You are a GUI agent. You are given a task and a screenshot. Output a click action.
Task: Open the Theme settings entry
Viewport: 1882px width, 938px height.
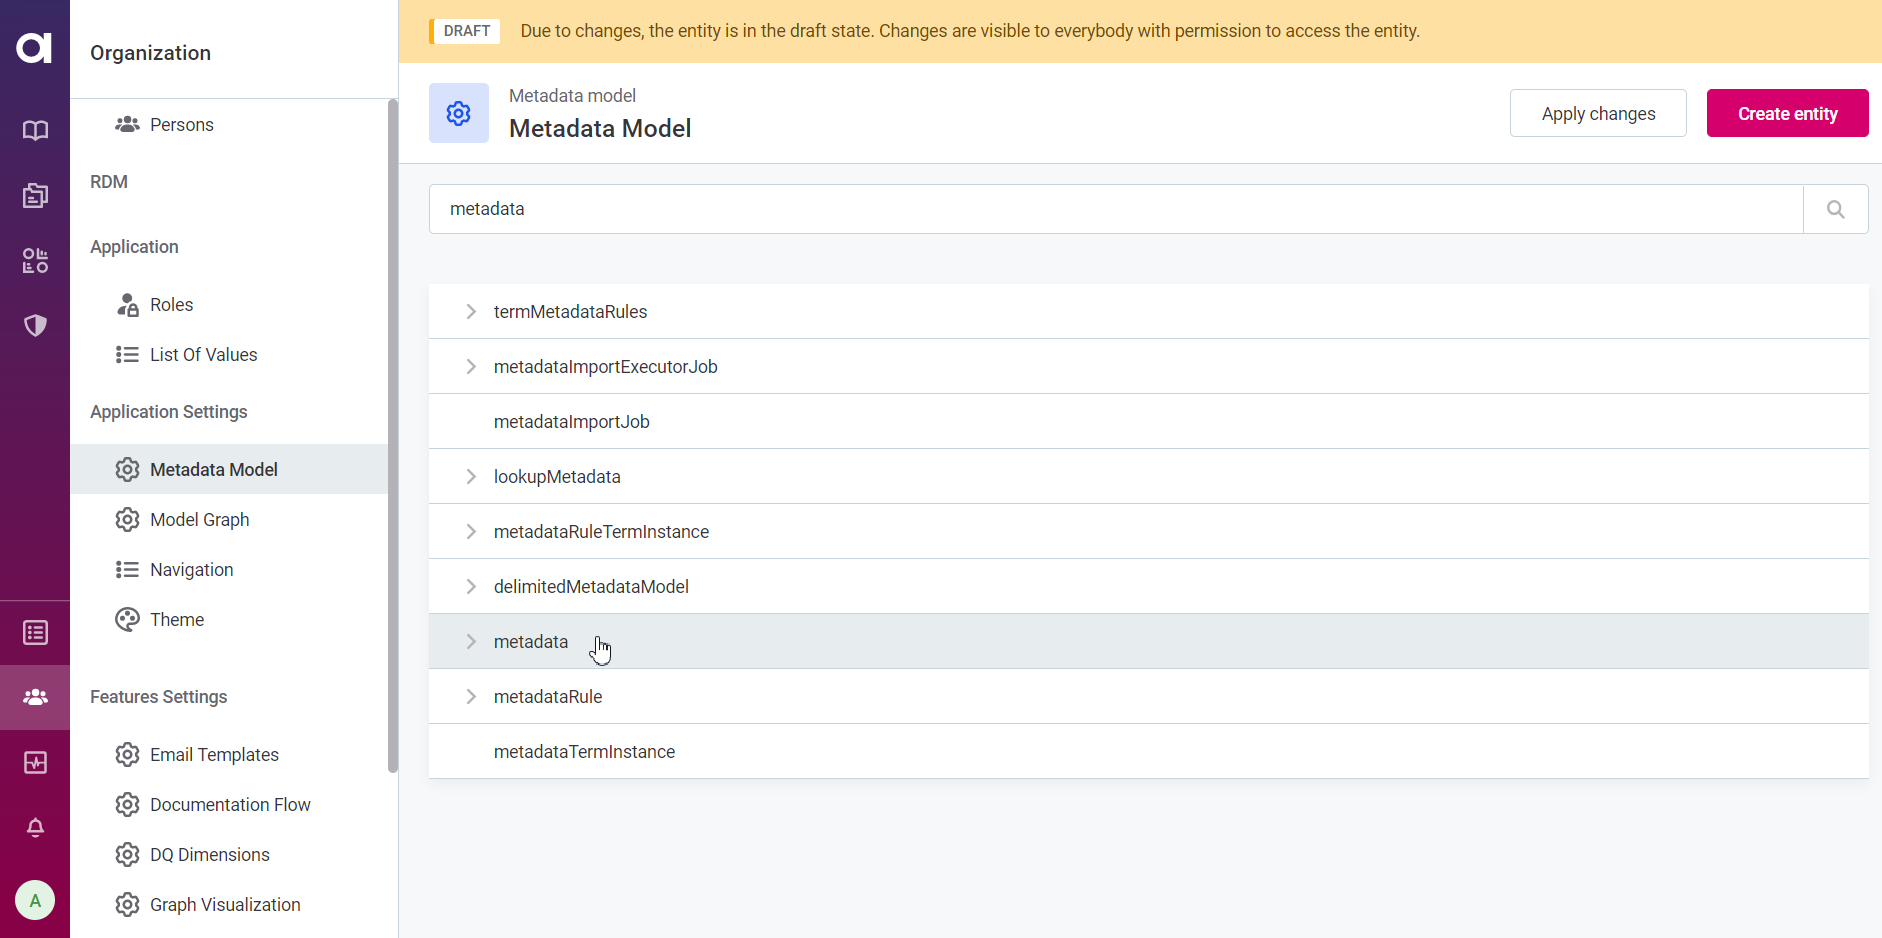(x=176, y=619)
